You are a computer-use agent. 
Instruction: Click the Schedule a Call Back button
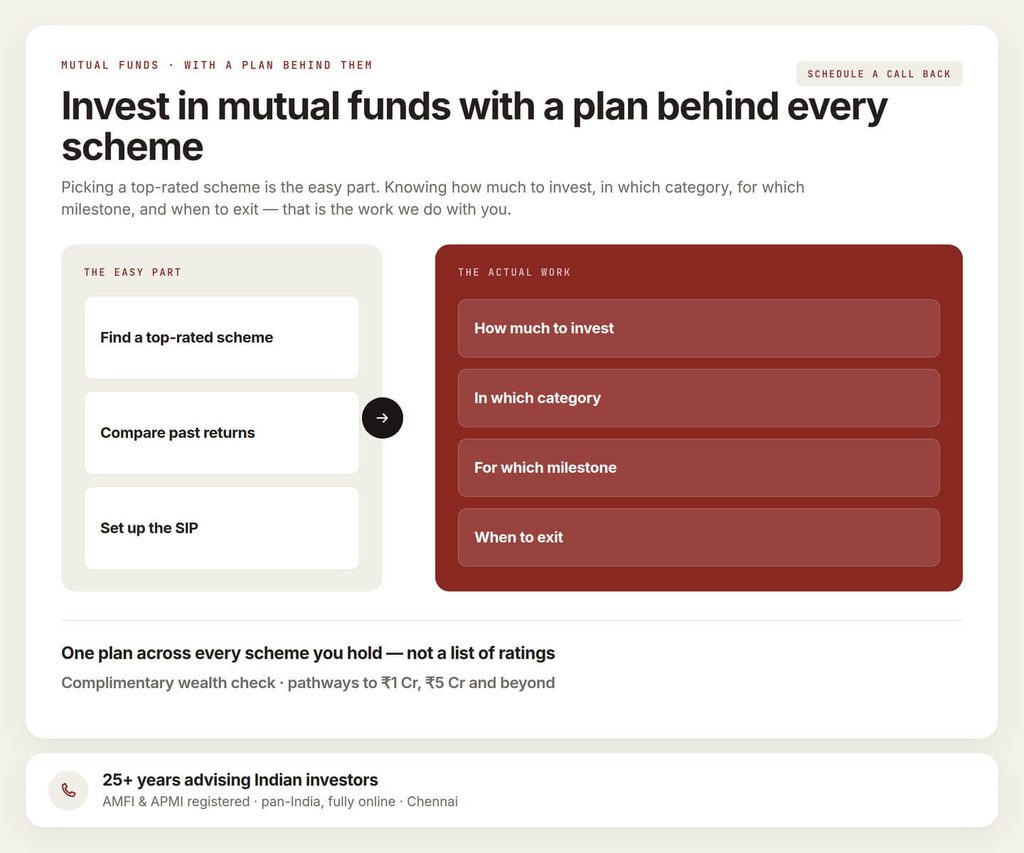(879, 74)
